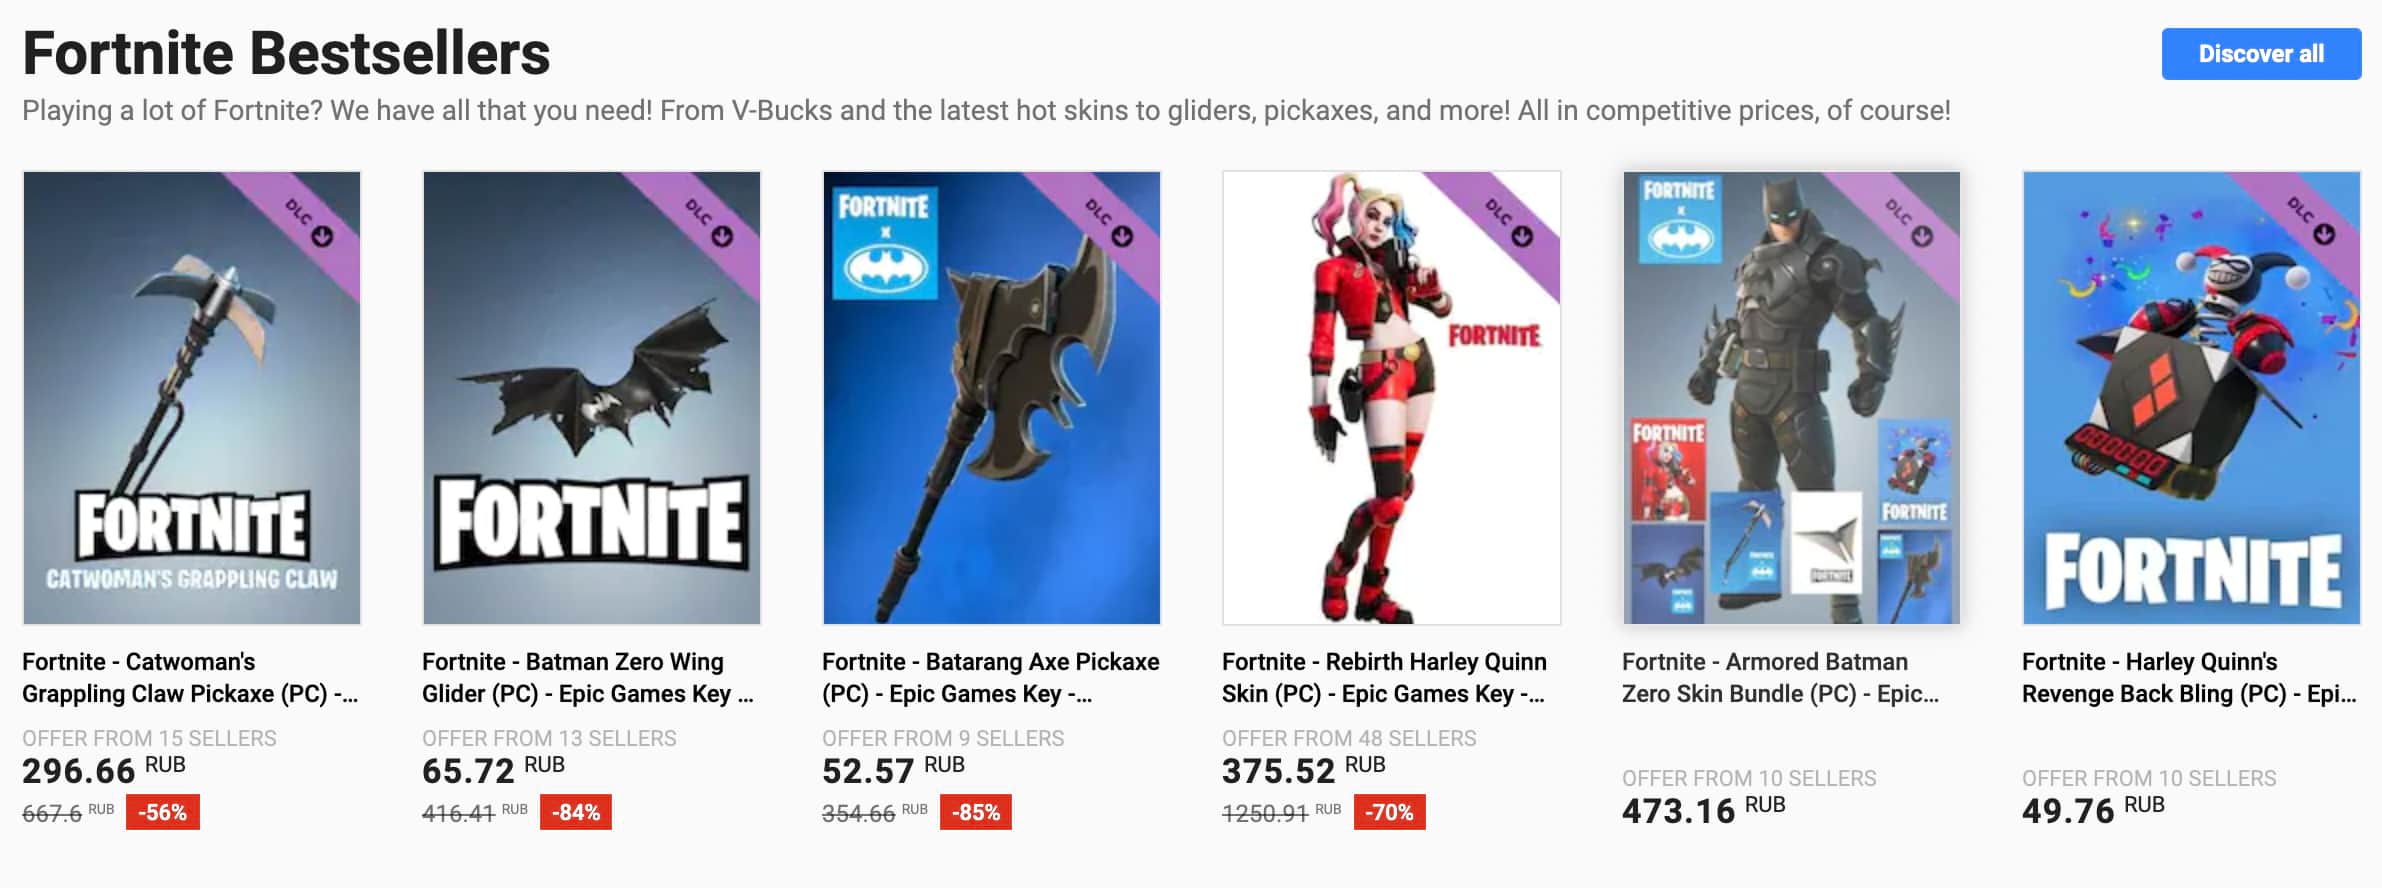2382x888 pixels.
Task: Click the DLC badge on Harley's Back Bling
Action: point(2308,223)
